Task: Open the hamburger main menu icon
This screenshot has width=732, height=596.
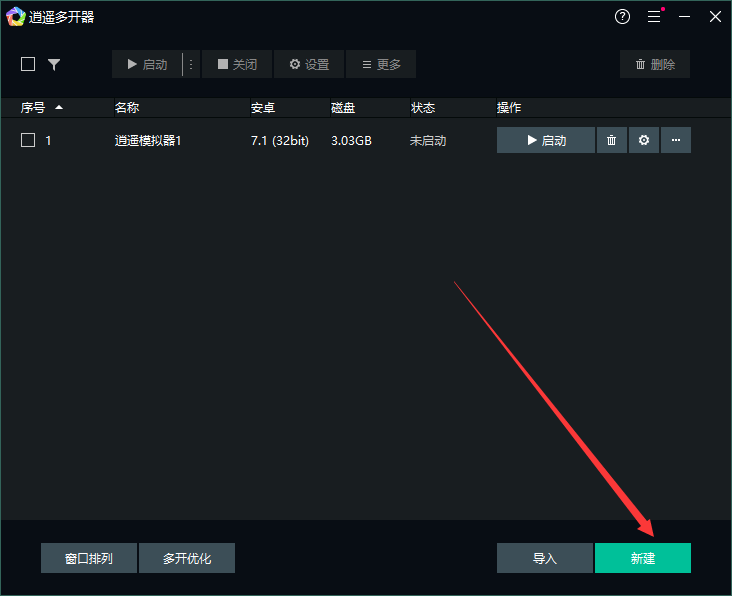Action: coord(654,17)
